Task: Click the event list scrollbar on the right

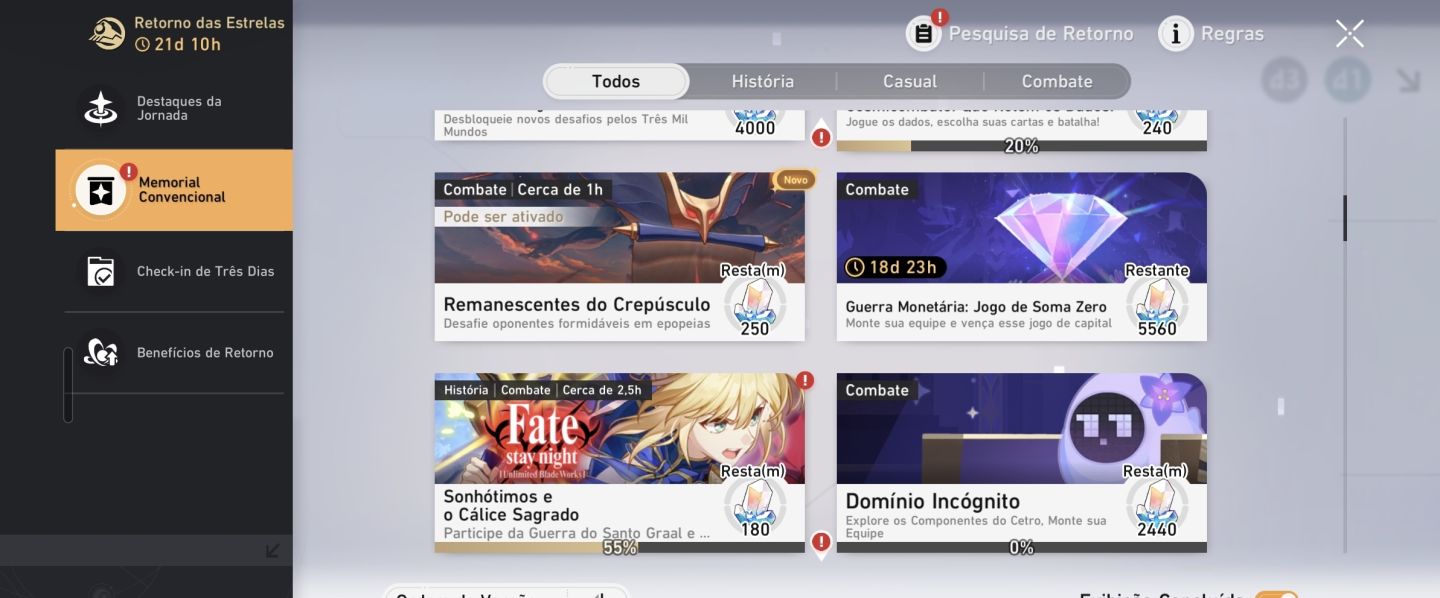Action: (1345, 218)
